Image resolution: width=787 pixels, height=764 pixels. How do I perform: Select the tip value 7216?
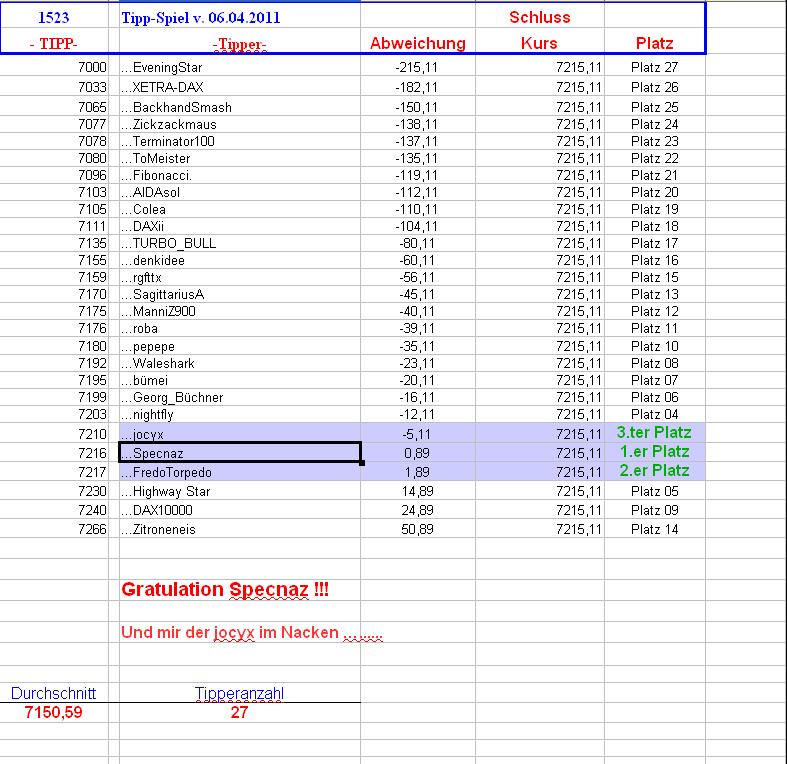point(54,453)
